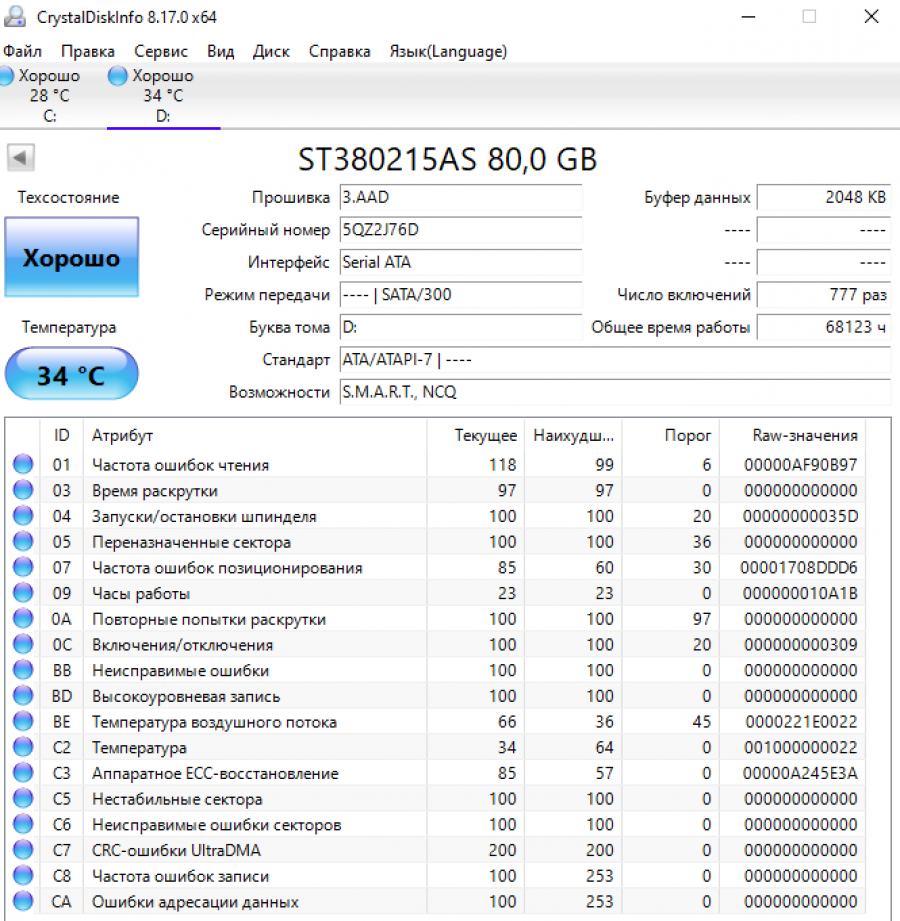
Task: Click the serial number field 5QZ2J76D
Action: point(460,230)
